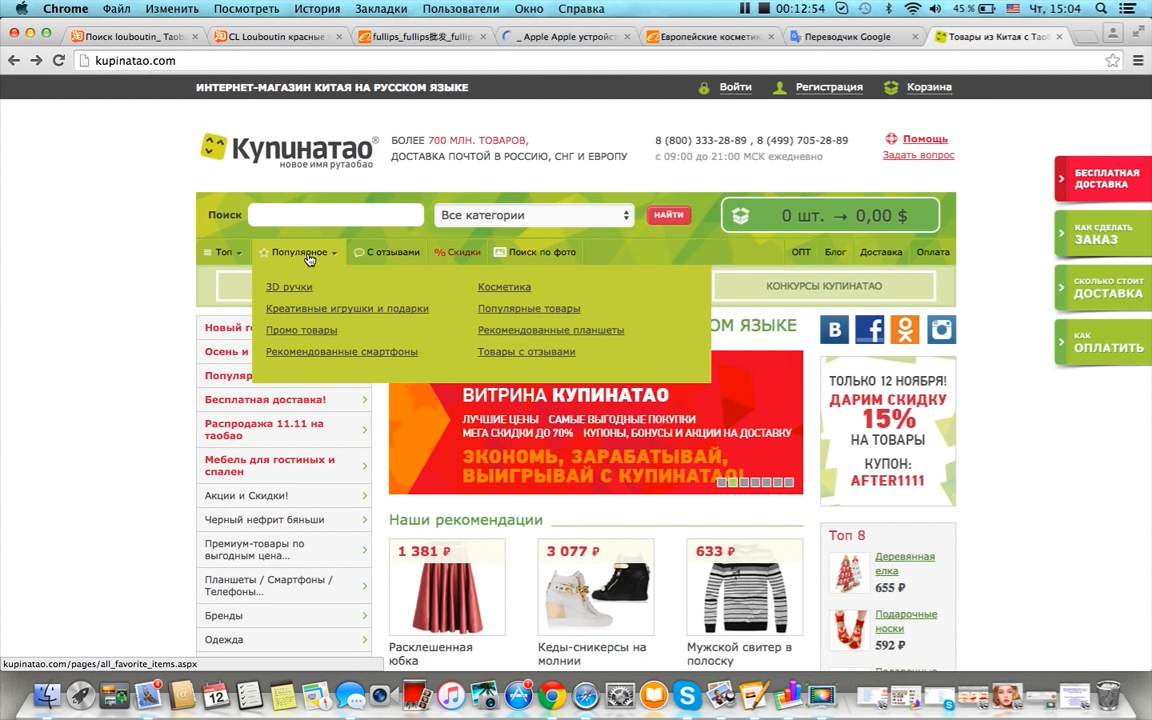Expand the Популярное dropdown menu
This screenshot has height=720, width=1152.
click(298, 252)
